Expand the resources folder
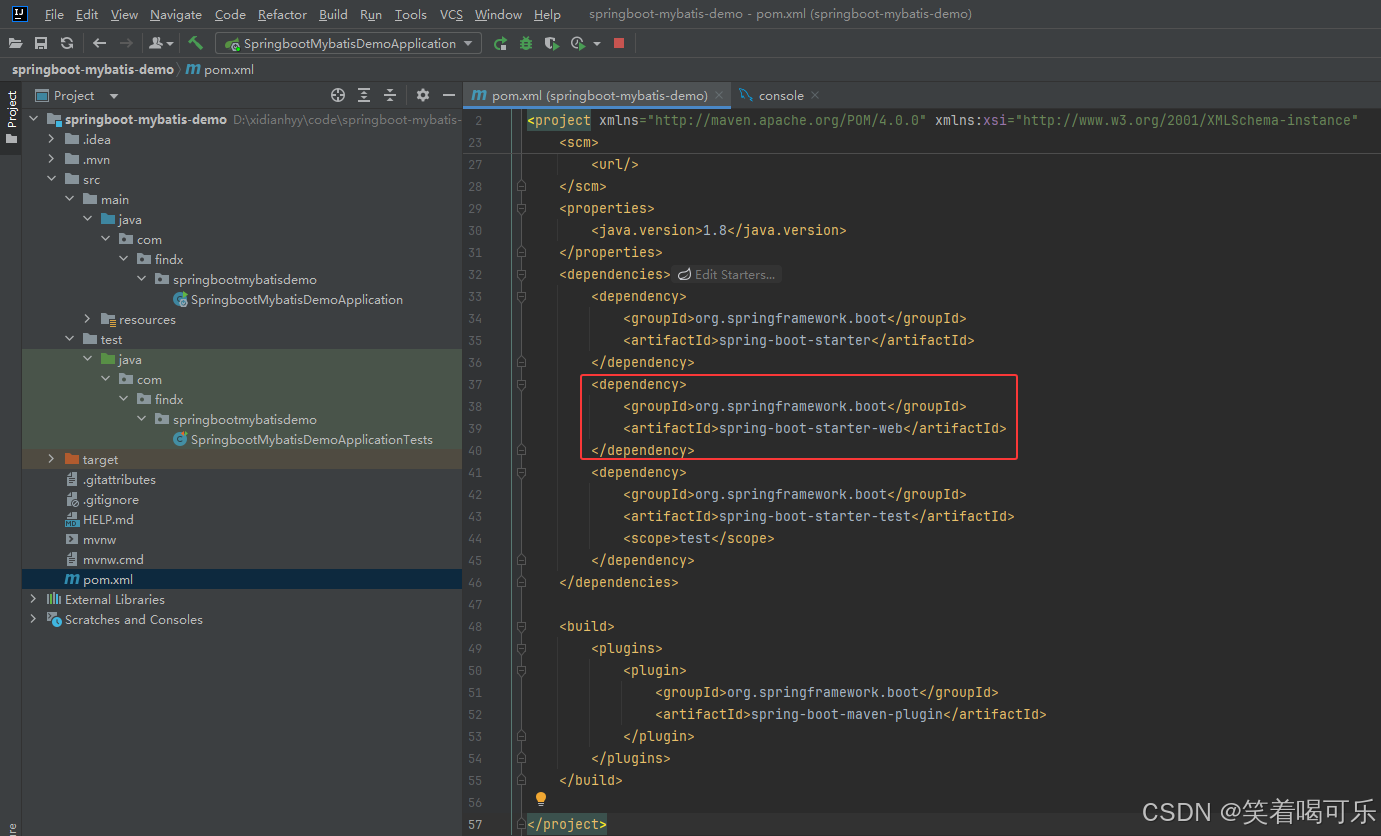The width and height of the screenshot is (1381, 836). click(x=87, y=319)
